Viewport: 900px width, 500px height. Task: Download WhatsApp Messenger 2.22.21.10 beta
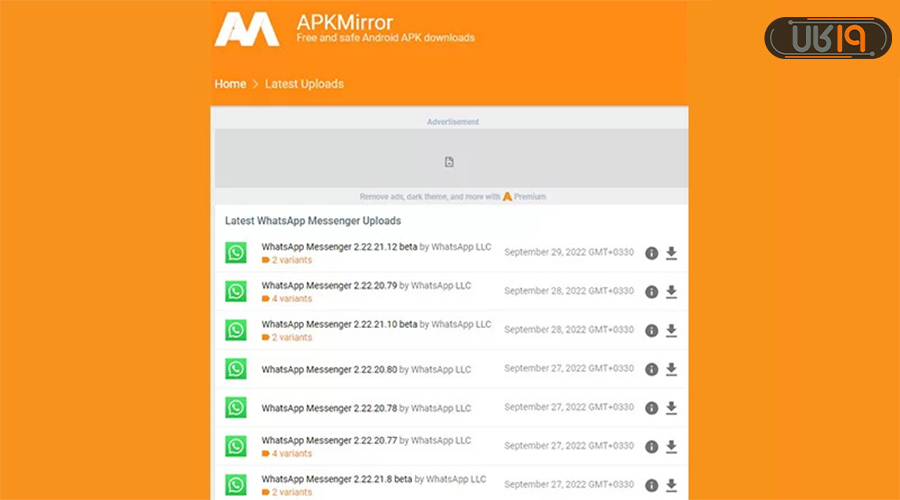pos(671,330)
